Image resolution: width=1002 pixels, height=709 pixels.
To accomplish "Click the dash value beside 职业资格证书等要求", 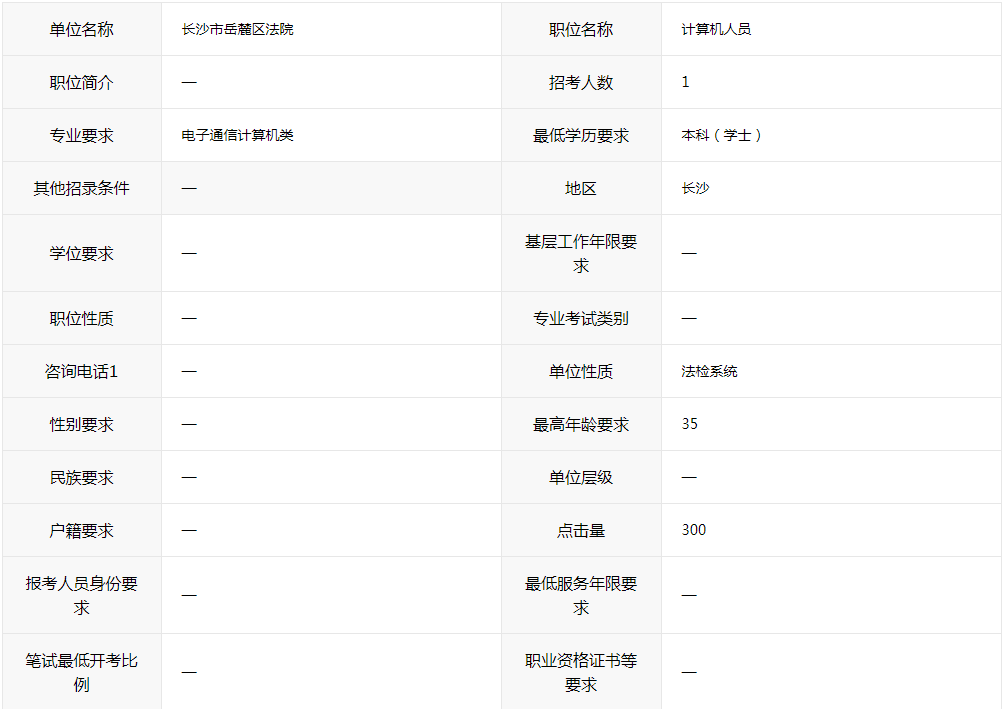I will [x=689, y=673].
